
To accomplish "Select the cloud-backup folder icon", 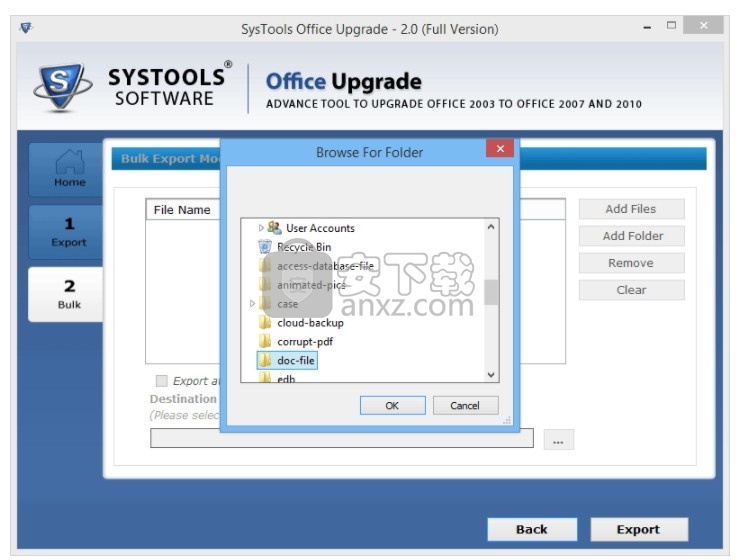I will (x=265, y=322).
